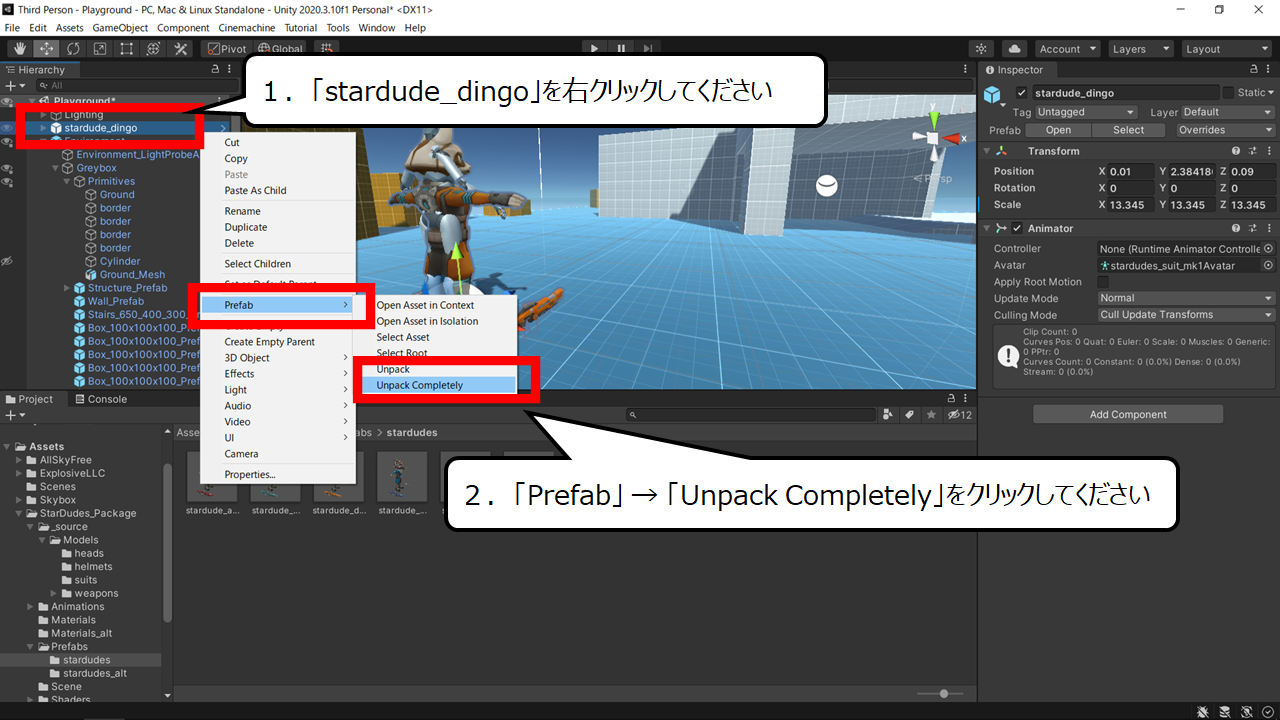1280x720 pixels.
Task: Search by label icon in Project panel
Action: coord(910,414)
